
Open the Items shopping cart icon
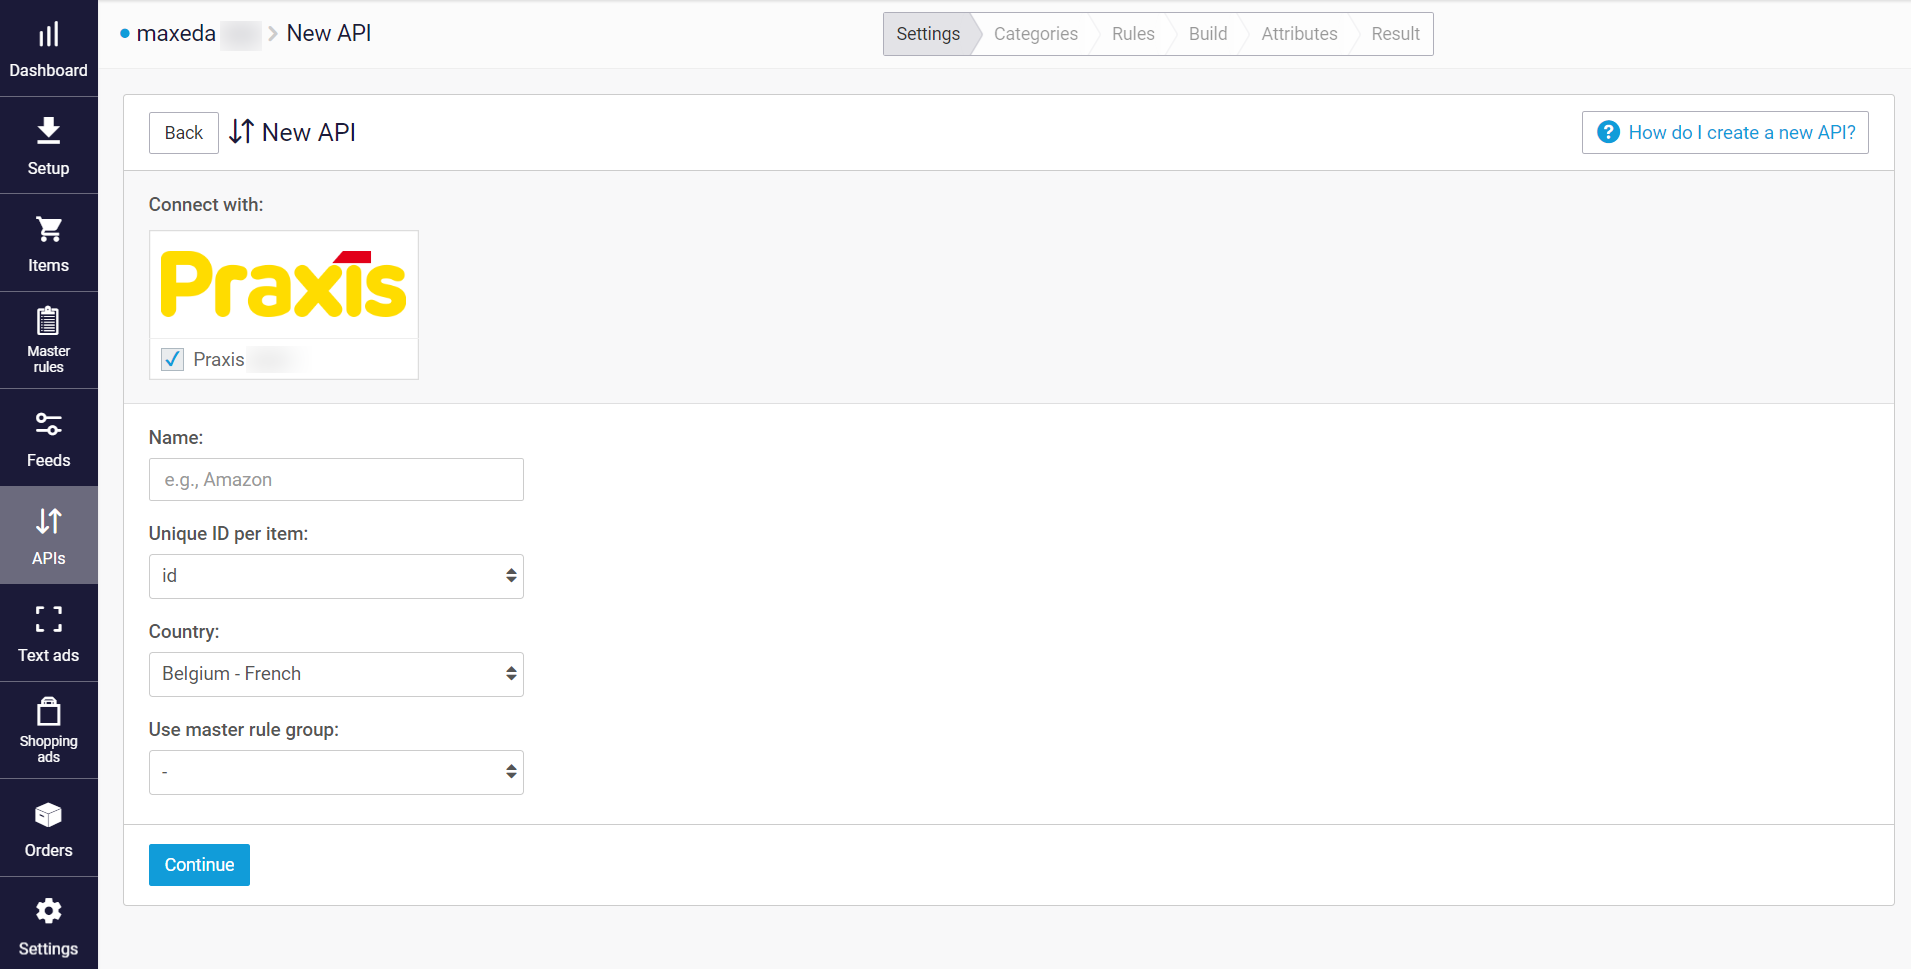click(48, 229)
